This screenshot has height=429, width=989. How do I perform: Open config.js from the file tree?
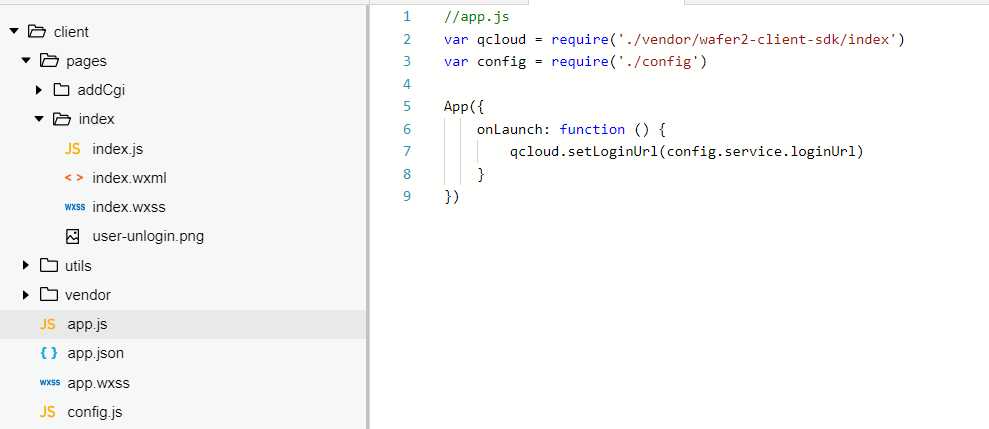(95, 412)
